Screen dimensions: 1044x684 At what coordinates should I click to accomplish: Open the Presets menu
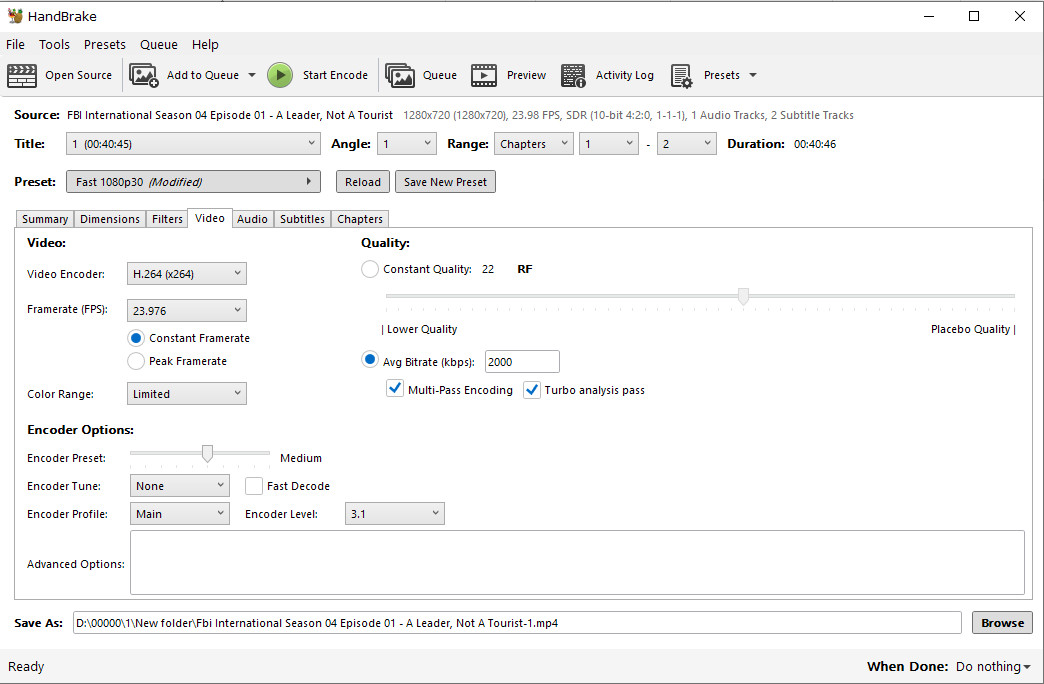tap(105, 45)
